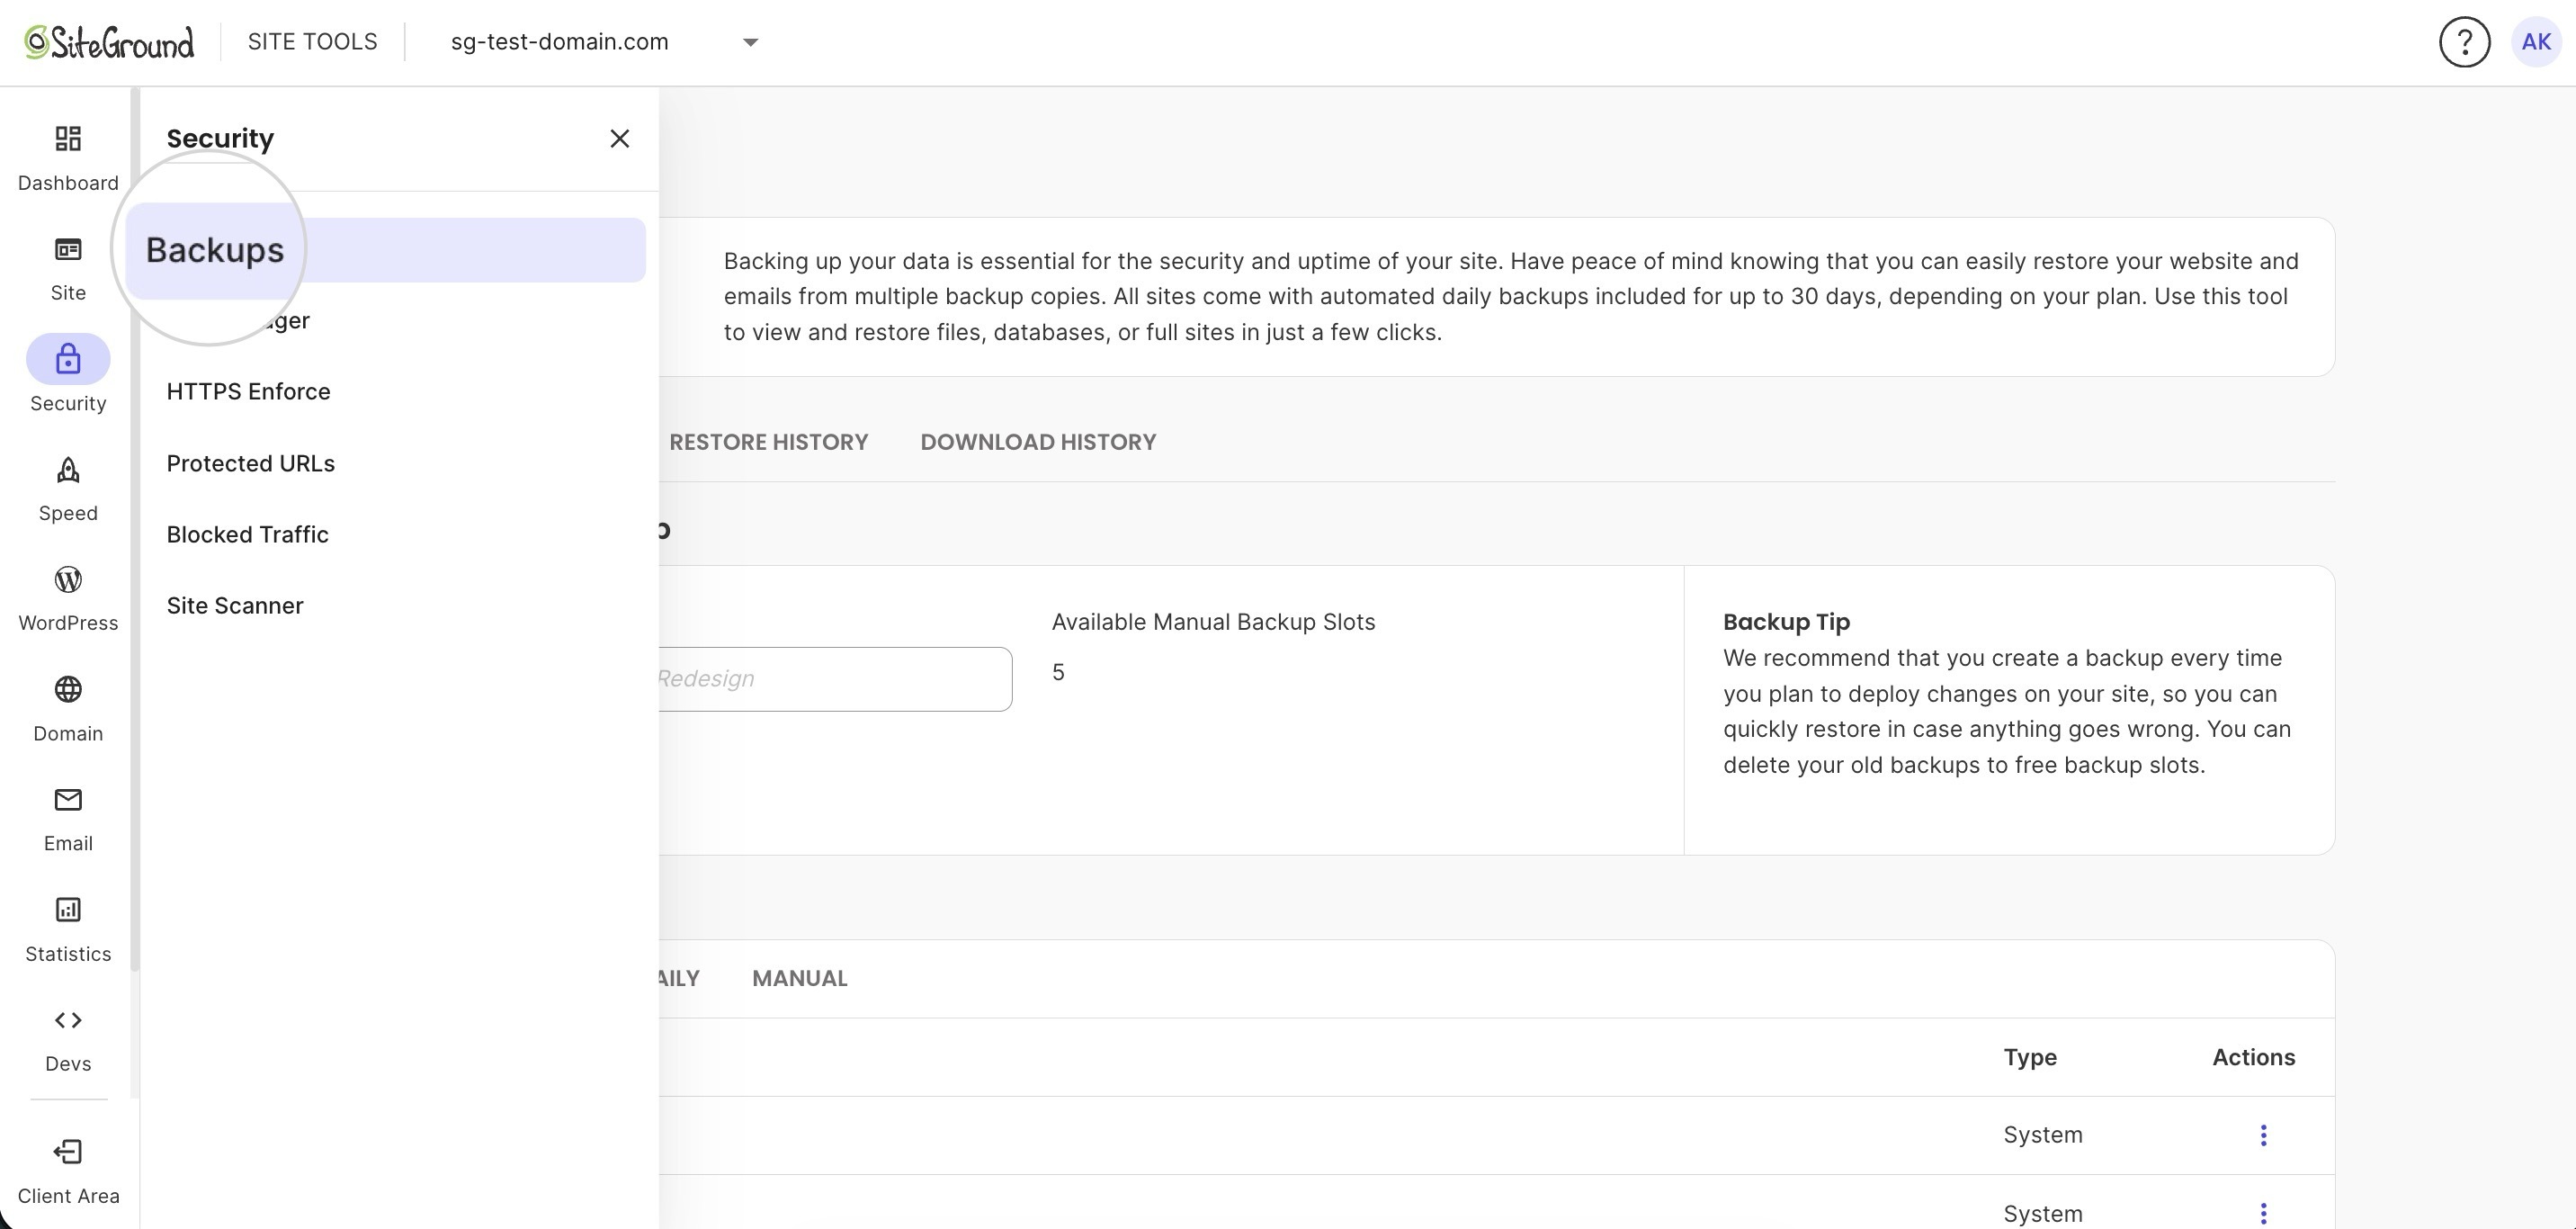Click the Site Tools header label
The width and height of the screenshot is (2576, 1229).
coord(312,42)
